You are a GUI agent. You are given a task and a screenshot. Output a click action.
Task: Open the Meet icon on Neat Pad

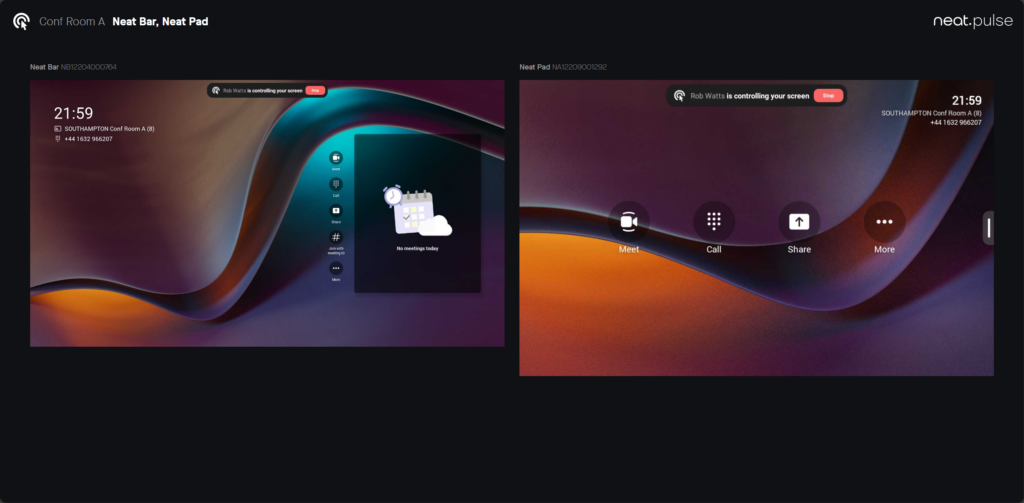[x=629, y=222]
